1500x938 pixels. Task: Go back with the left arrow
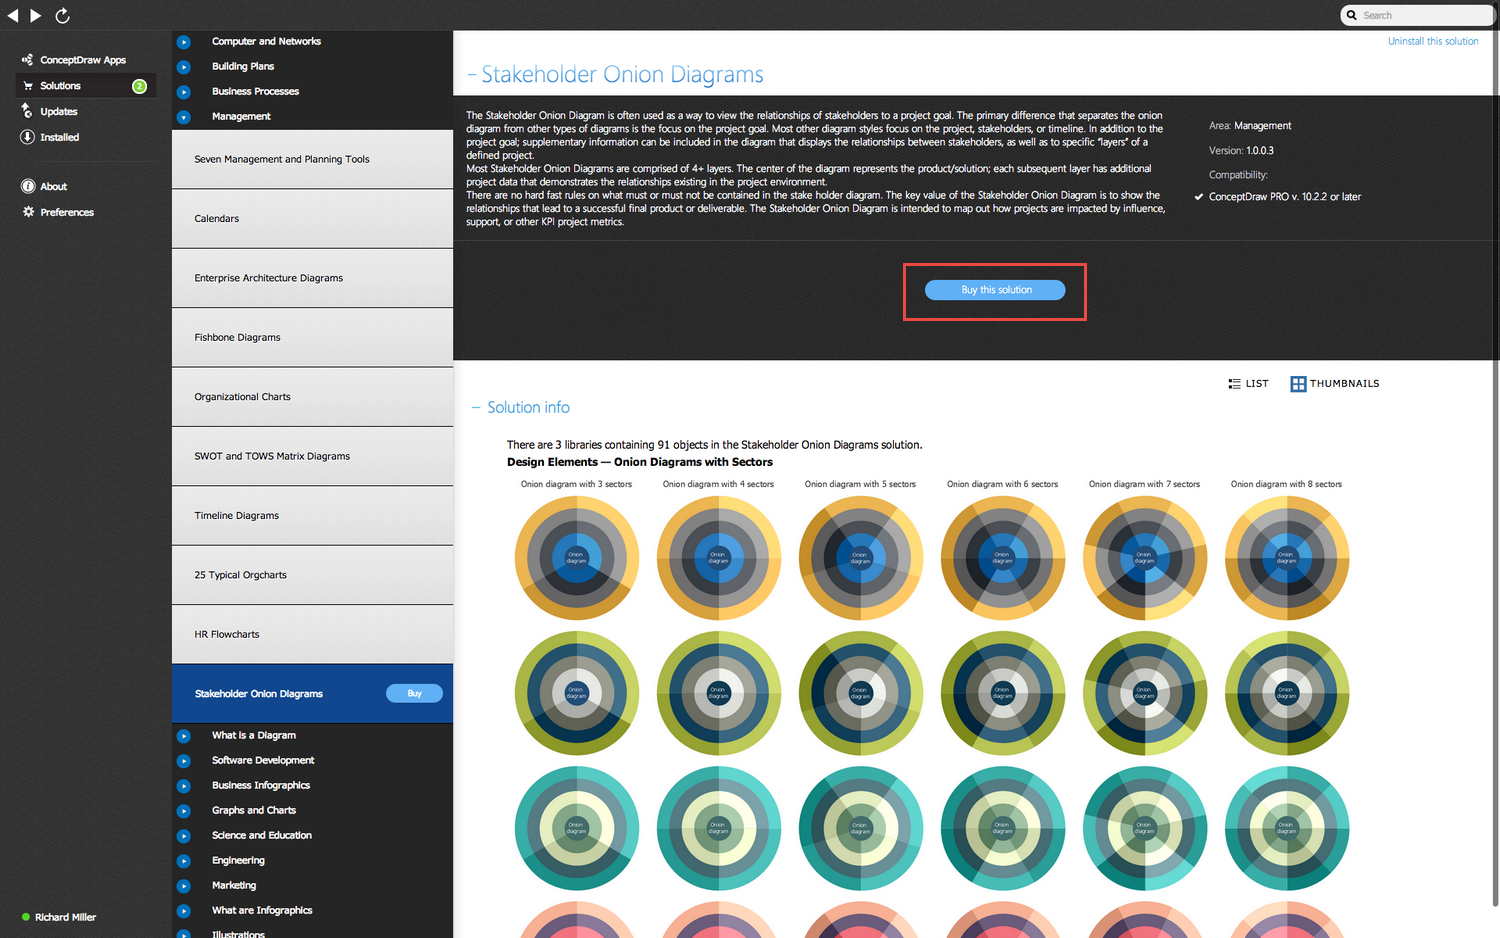[x=13, y=15]
